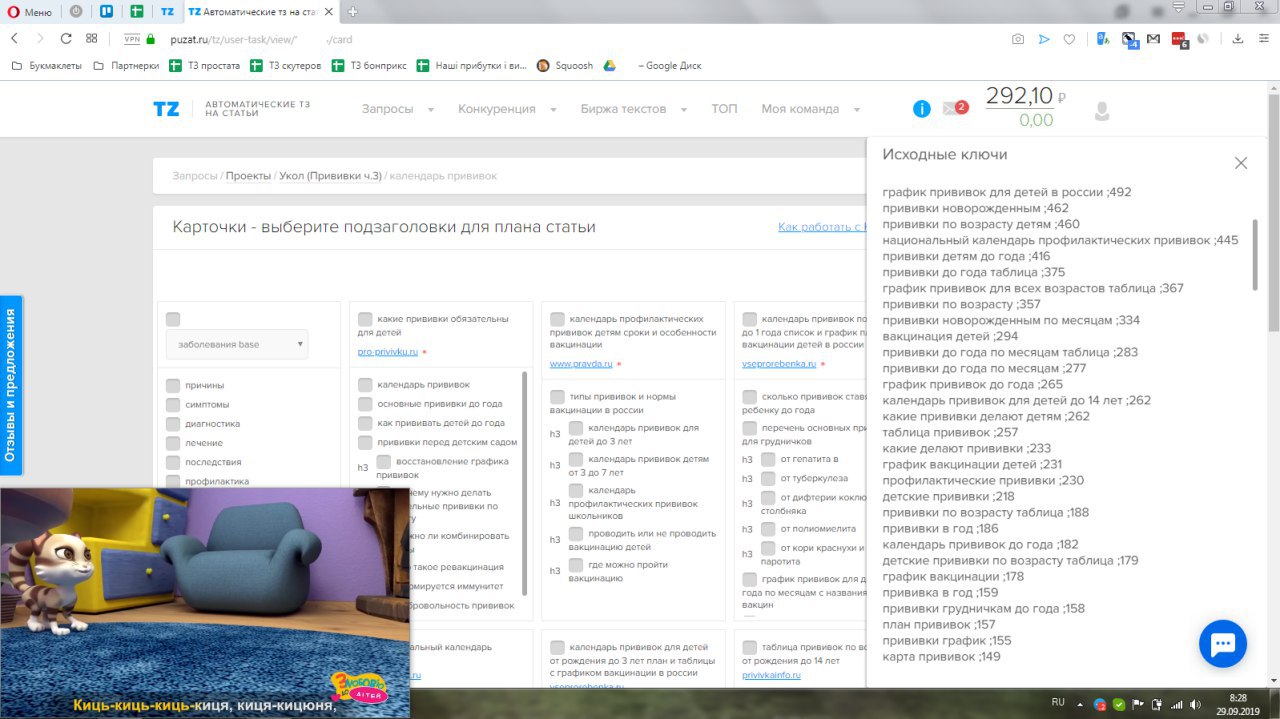The height and width of the screenshot is (719, 1280).
Task: Reload the current page
Action: coord(66,39)
